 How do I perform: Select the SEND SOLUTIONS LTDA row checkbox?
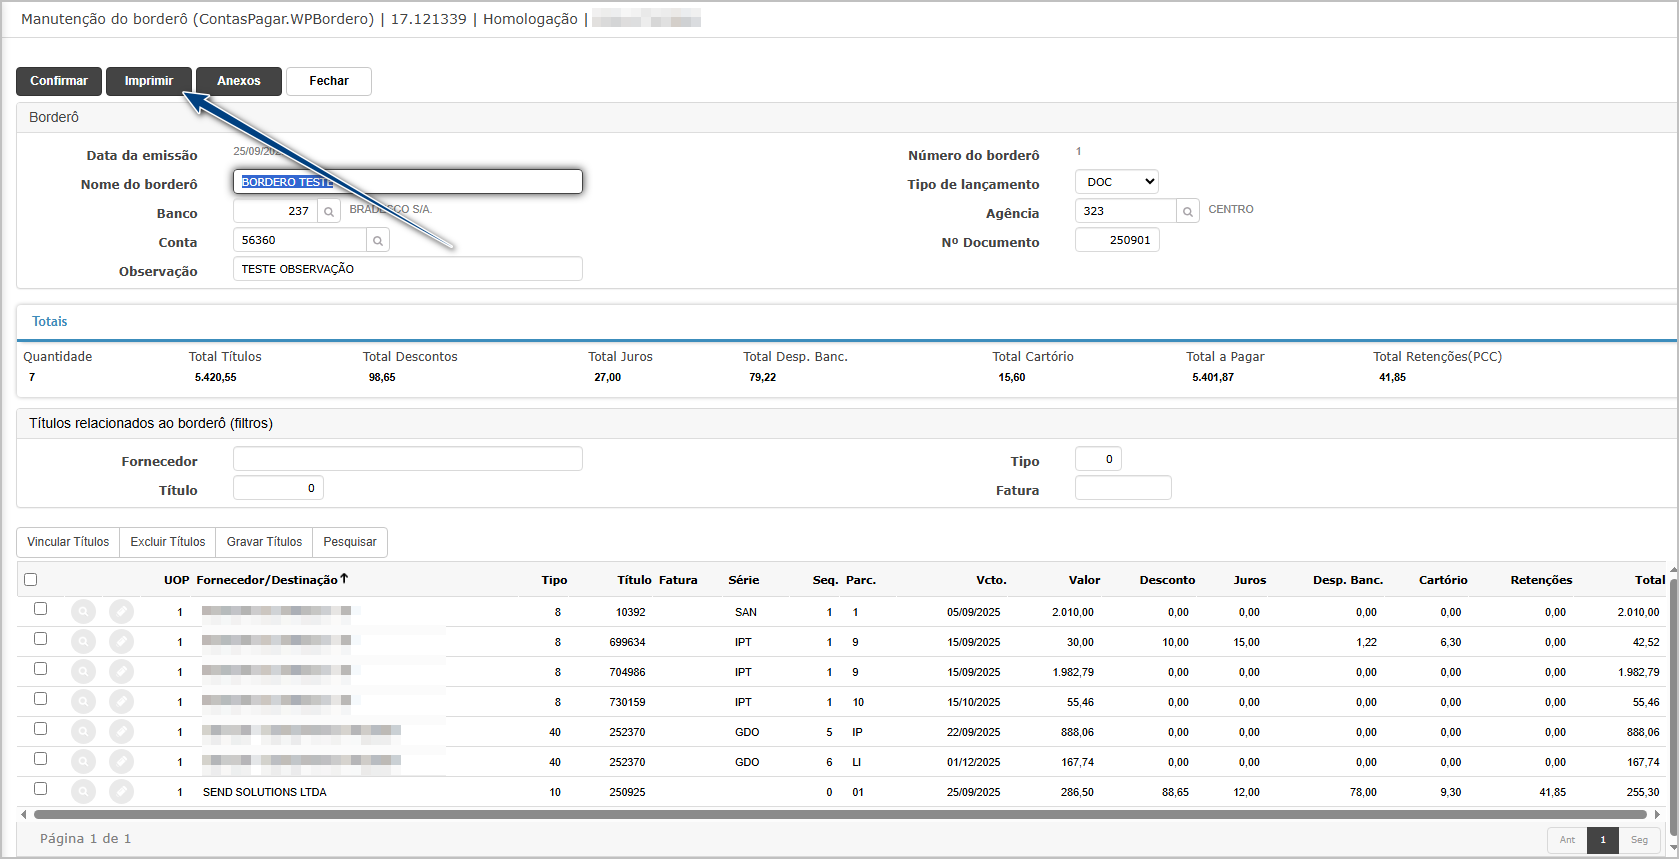pyautogui.click(x=41, y=789)
